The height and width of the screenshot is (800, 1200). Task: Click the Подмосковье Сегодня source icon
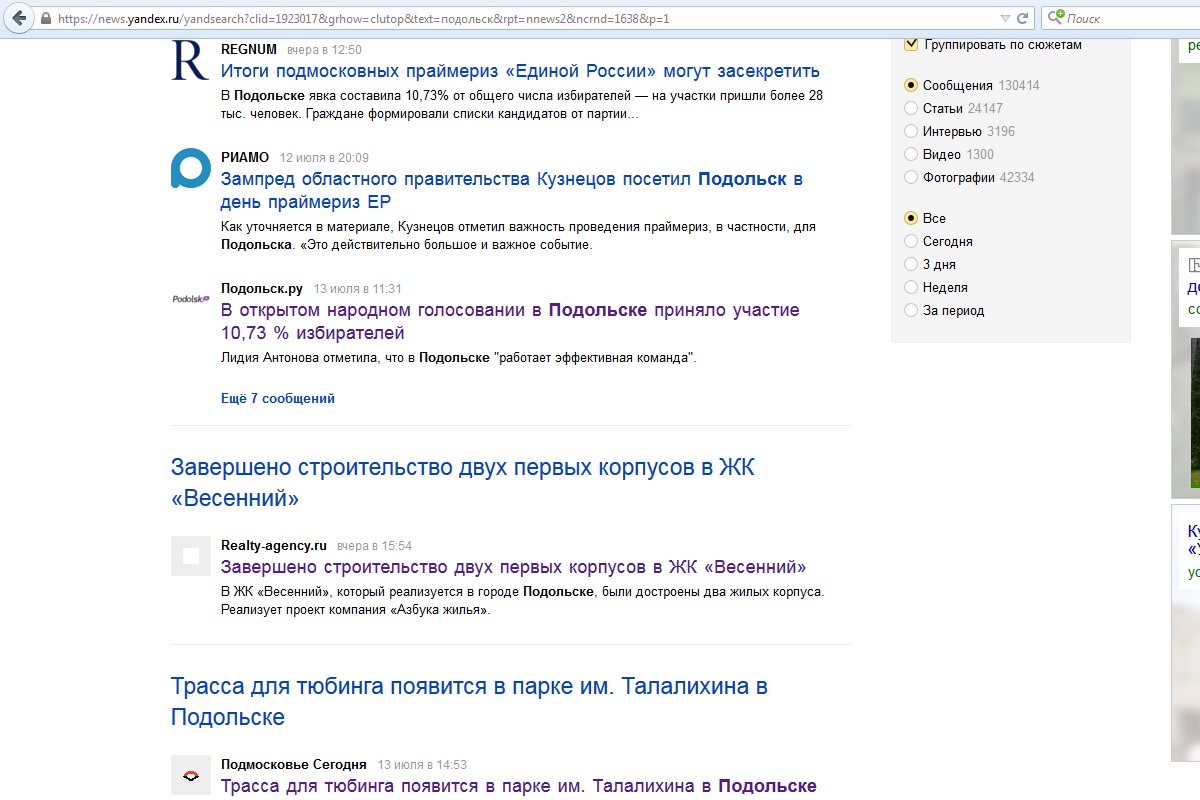(190, 775)
